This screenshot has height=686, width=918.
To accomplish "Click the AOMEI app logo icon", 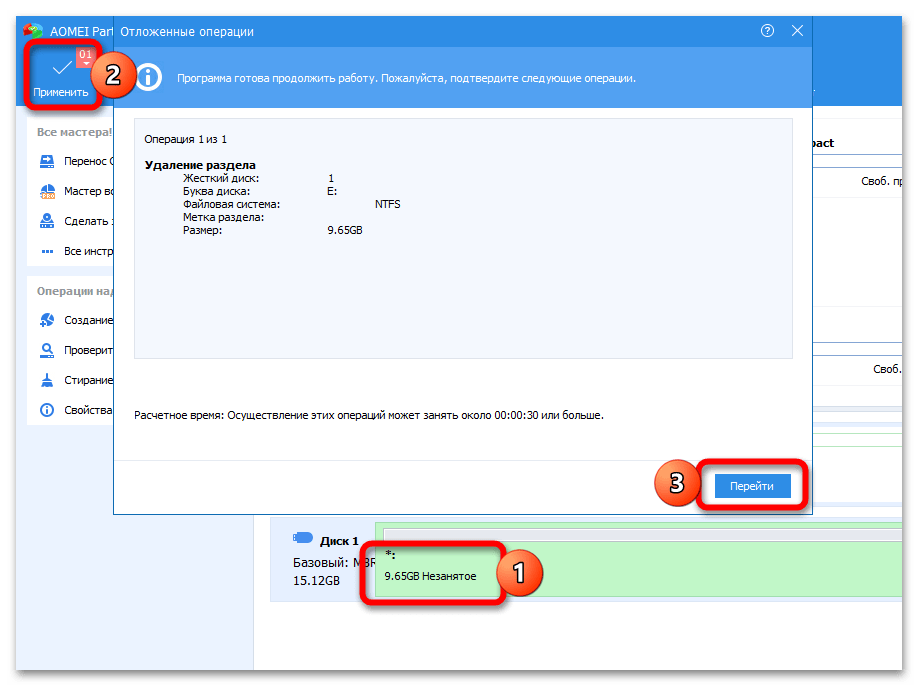I will tap(33, 30).
